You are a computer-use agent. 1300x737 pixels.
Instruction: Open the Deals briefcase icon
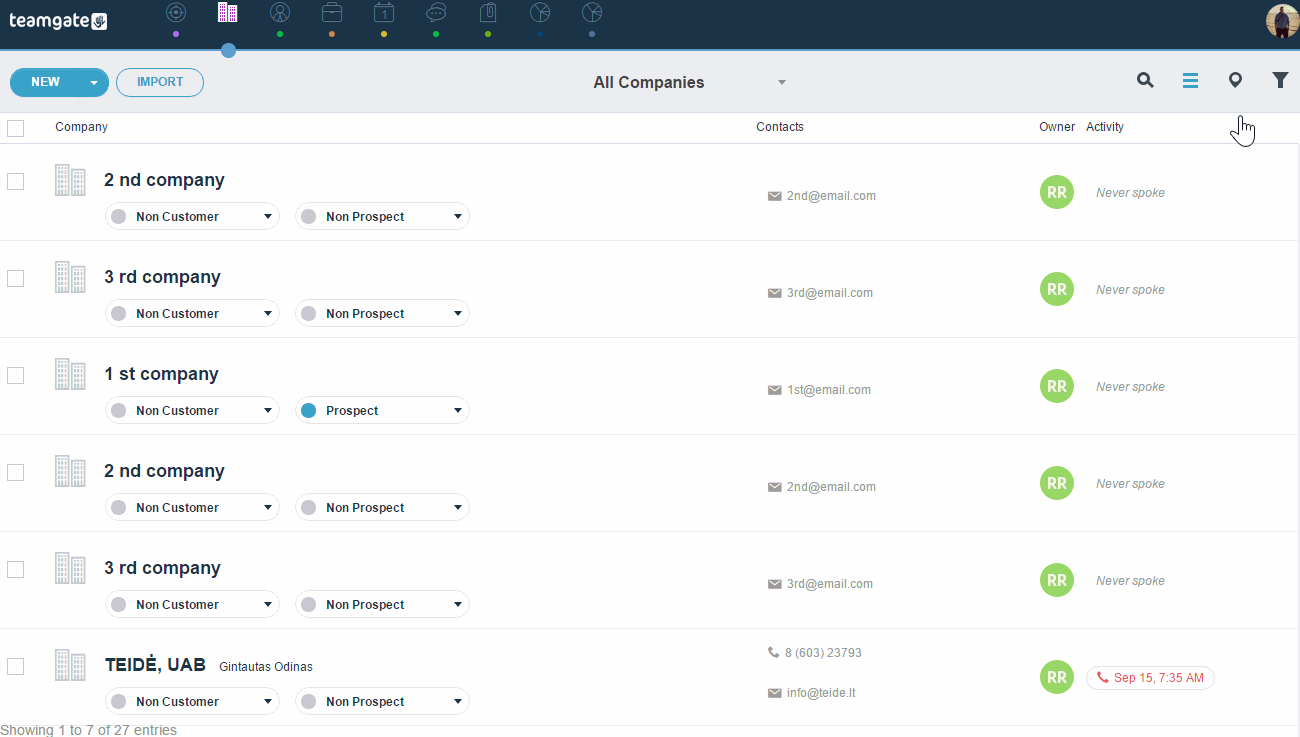(332, 12)
